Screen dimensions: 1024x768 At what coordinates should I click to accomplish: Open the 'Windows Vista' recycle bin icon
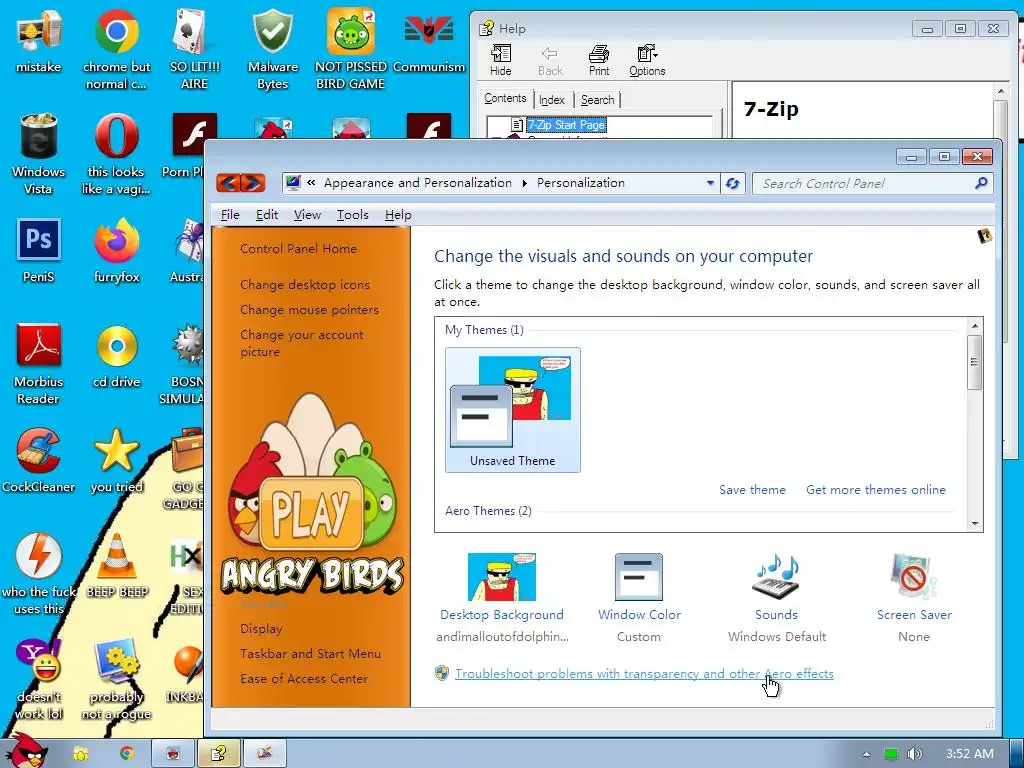(39, 153)
